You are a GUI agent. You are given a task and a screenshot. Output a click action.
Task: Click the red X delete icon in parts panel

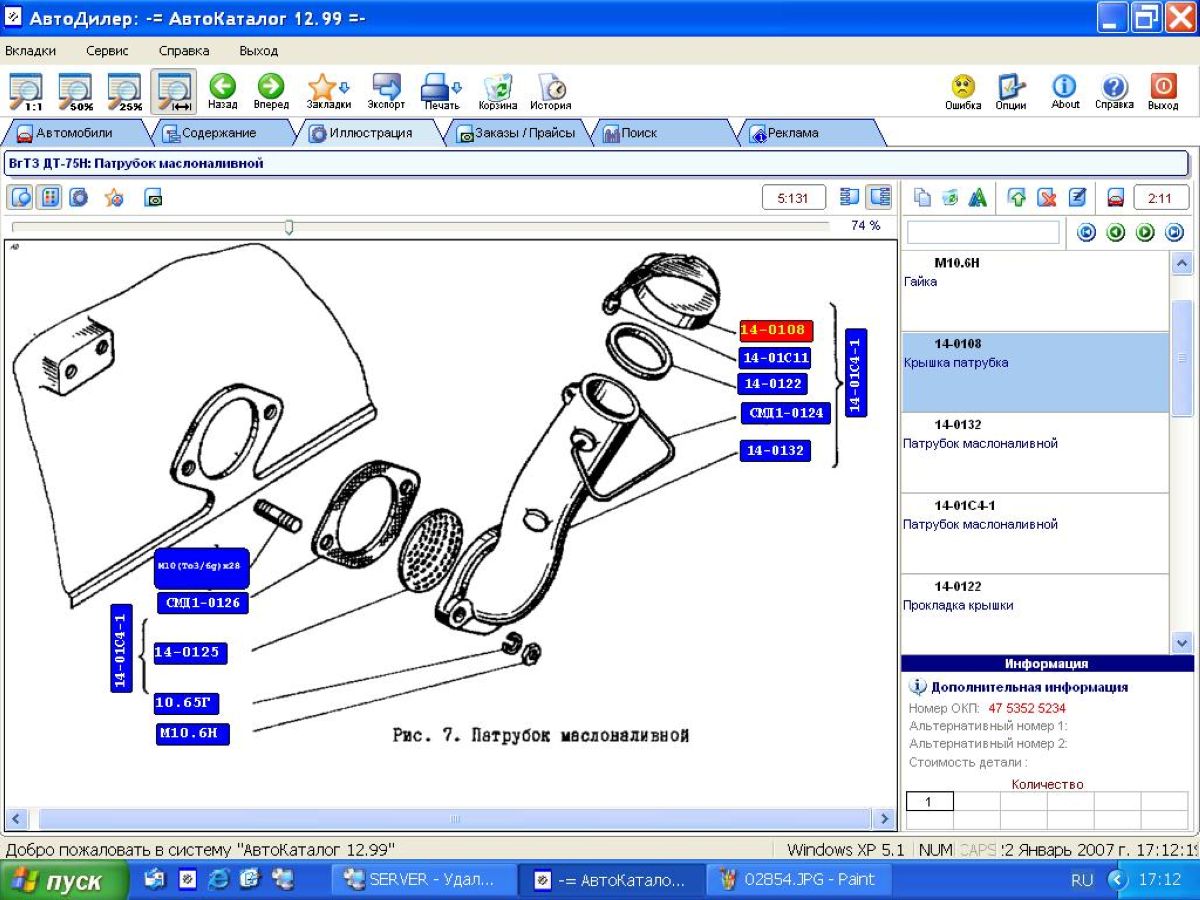(1047, 198)
